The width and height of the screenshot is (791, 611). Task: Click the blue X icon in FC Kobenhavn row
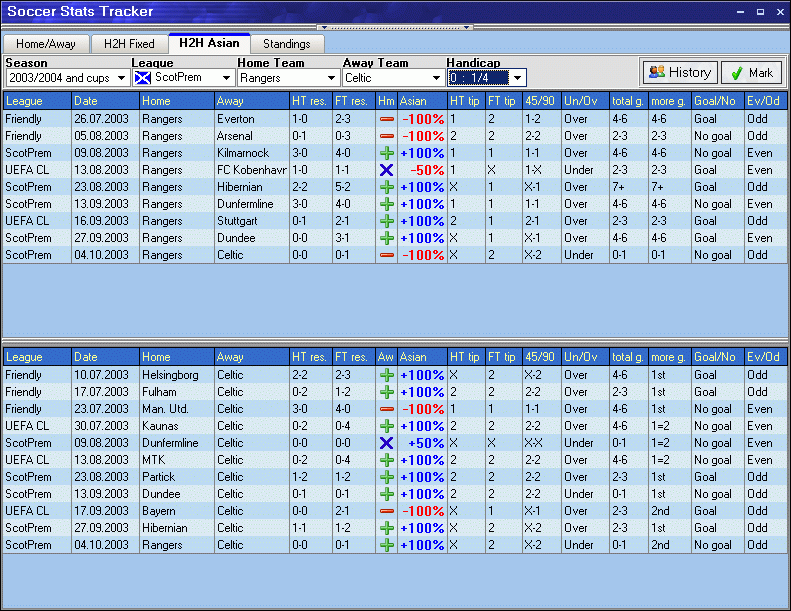(x=386, y=170)
